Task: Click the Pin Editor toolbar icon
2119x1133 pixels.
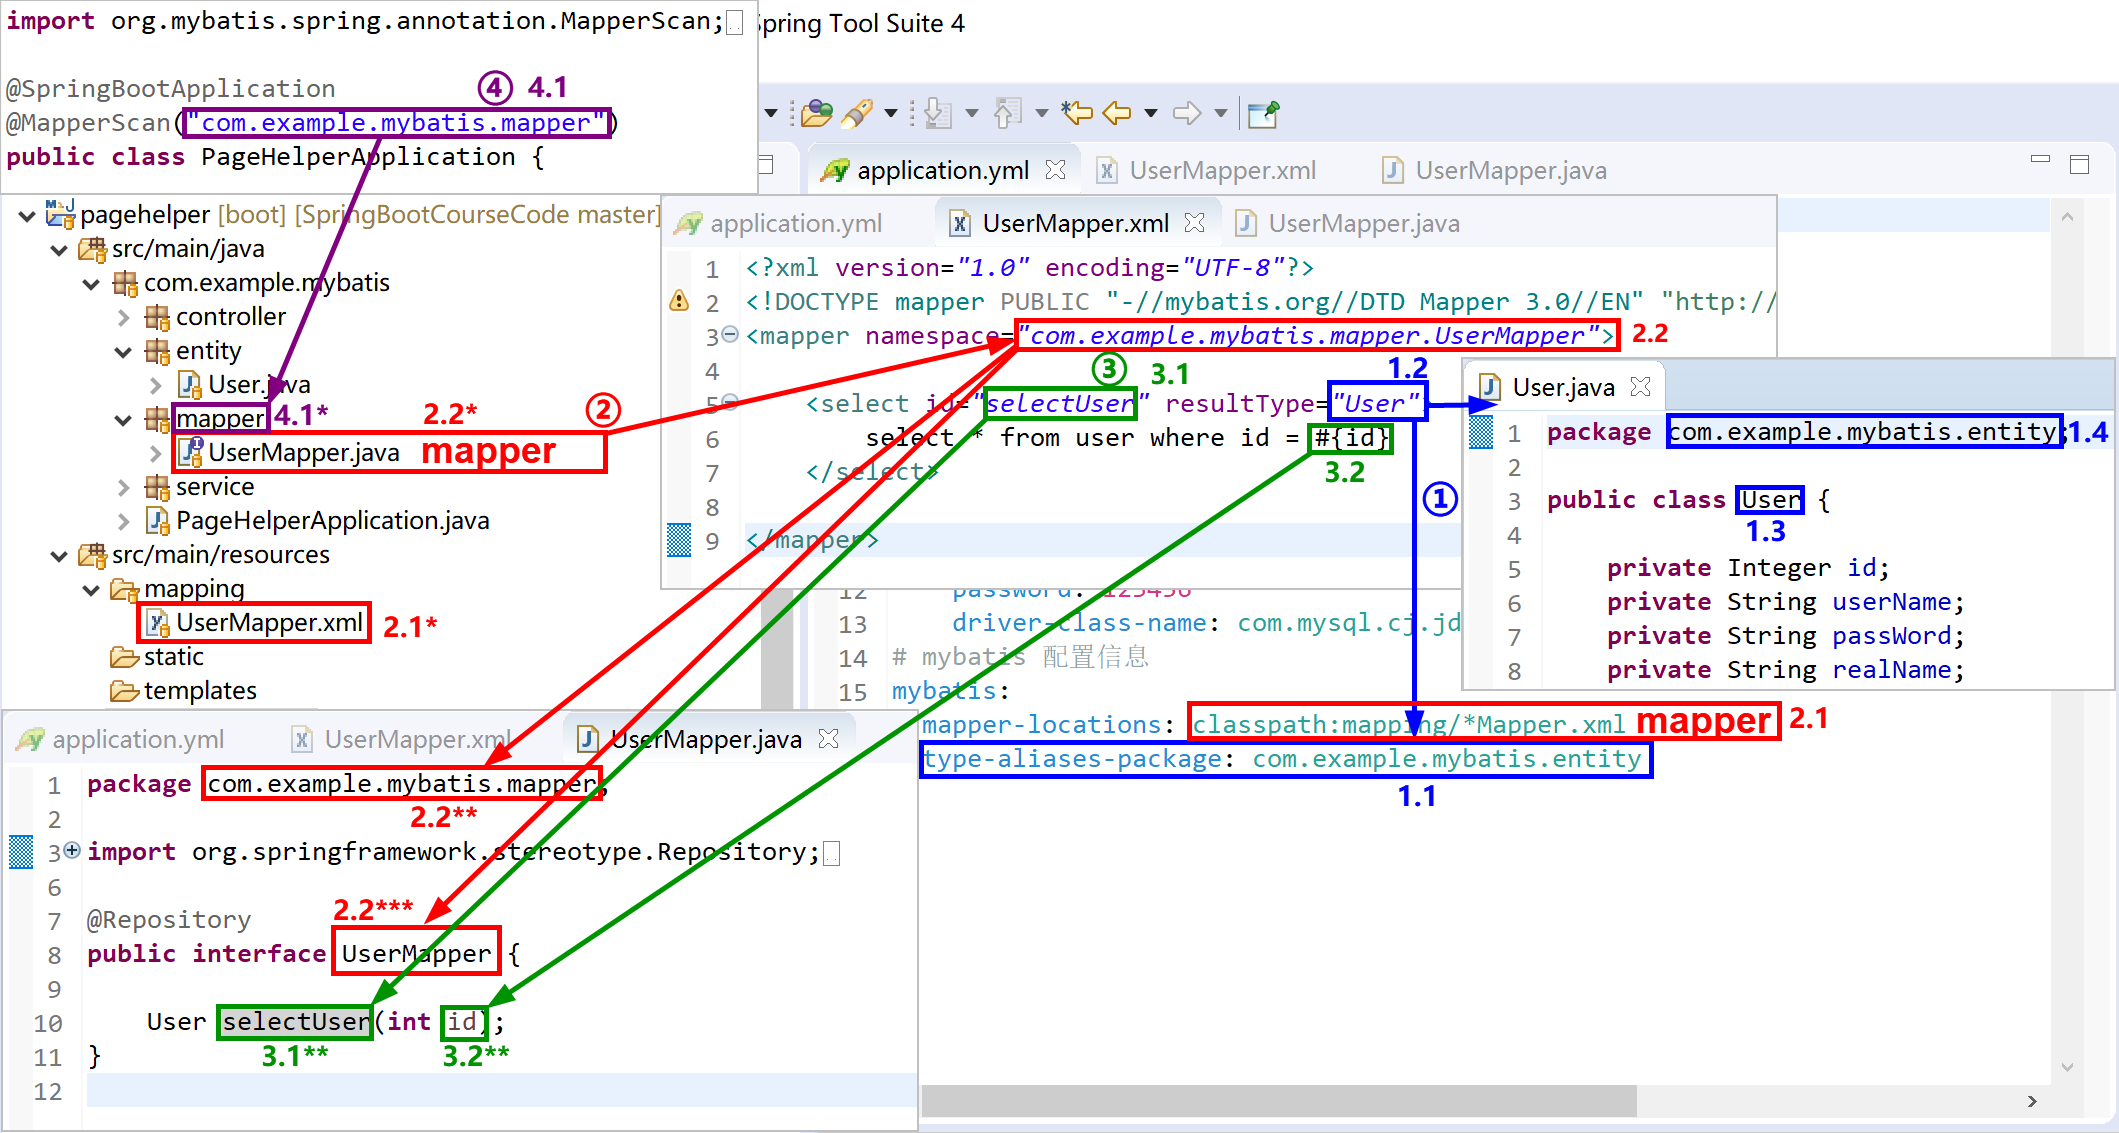Action: click(x=1263, y=113)
